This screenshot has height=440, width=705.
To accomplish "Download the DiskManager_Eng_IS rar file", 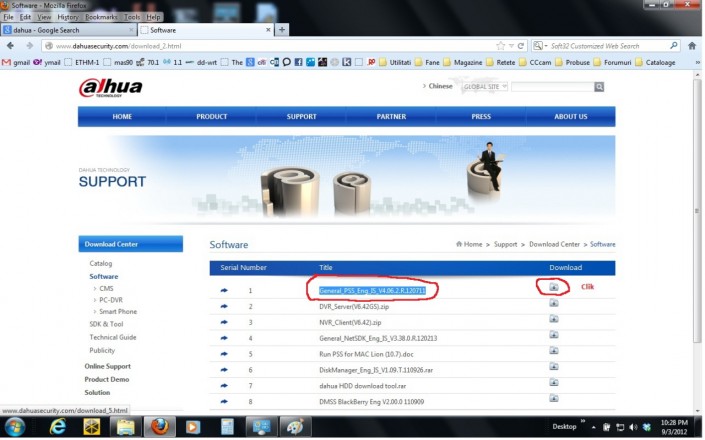I will pos(553,369).
